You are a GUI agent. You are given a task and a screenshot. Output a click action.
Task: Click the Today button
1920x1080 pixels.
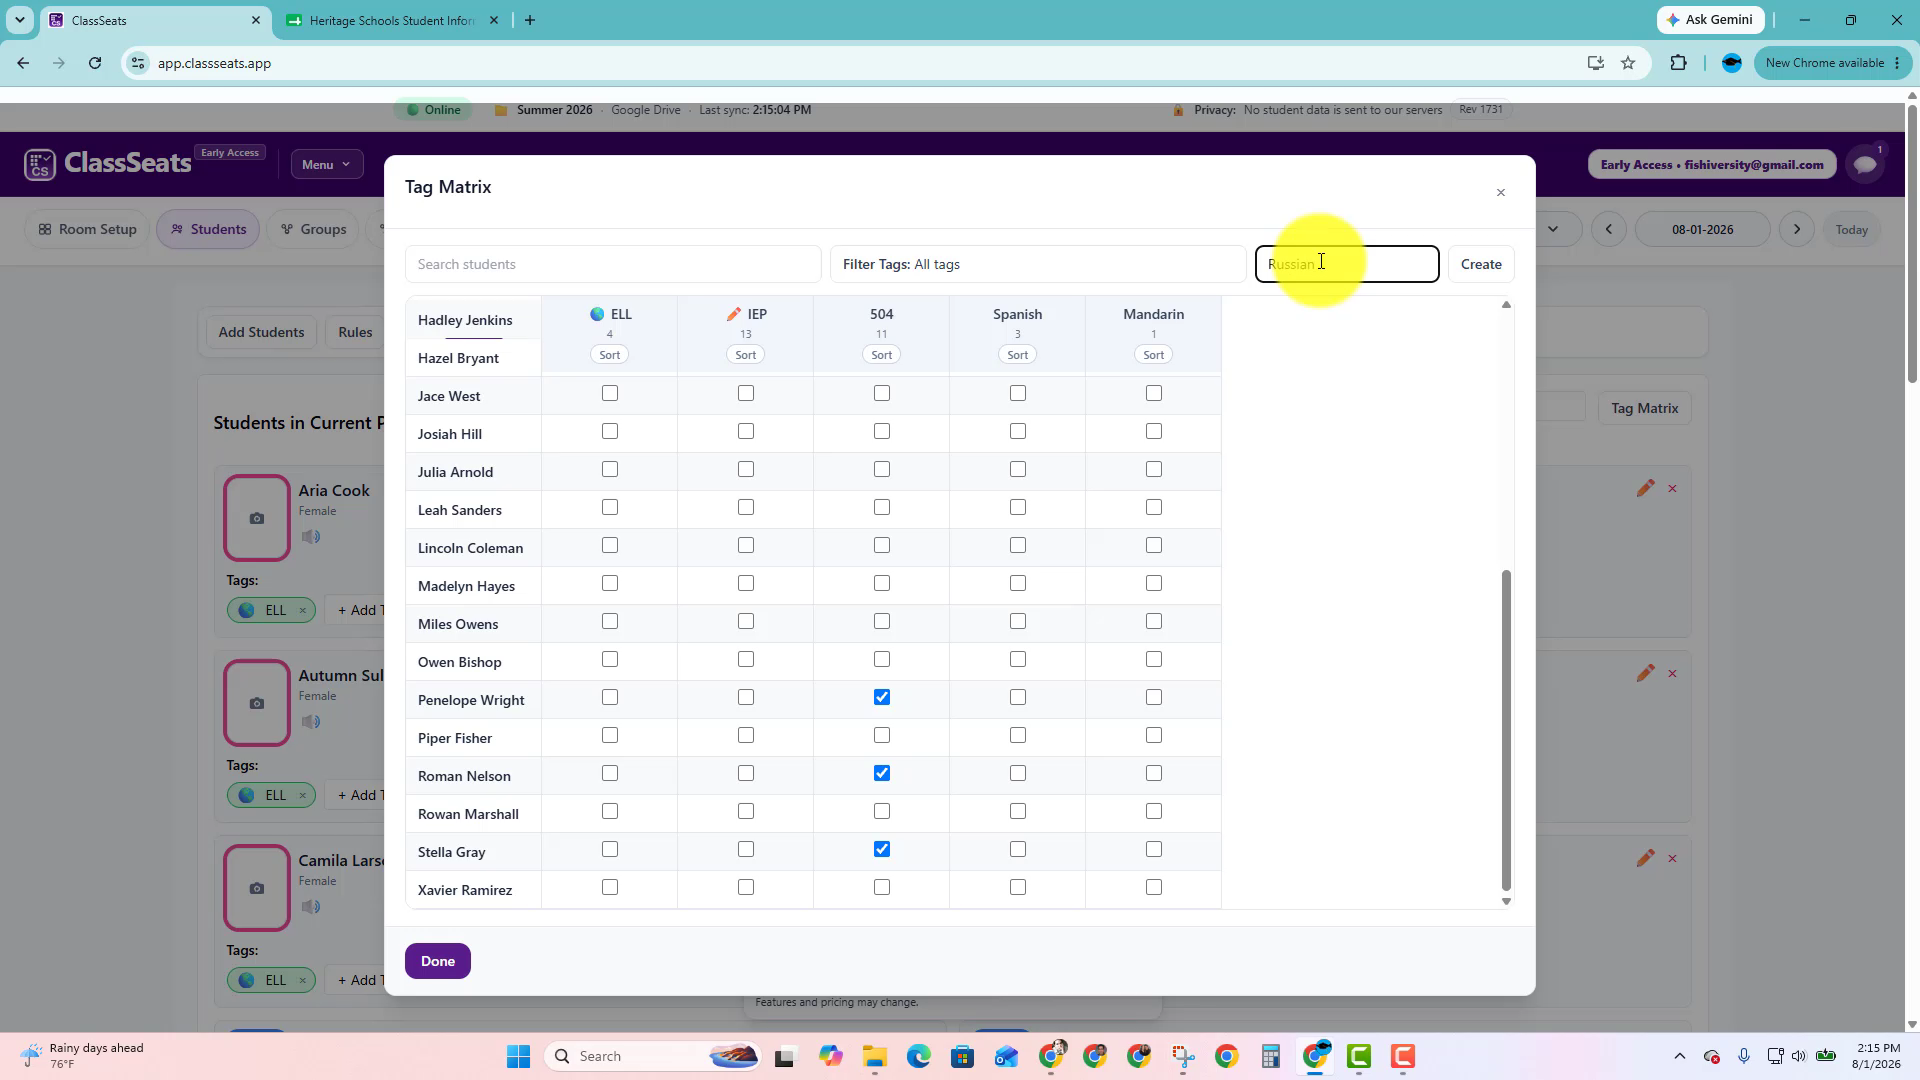(x=1851, y=229)
